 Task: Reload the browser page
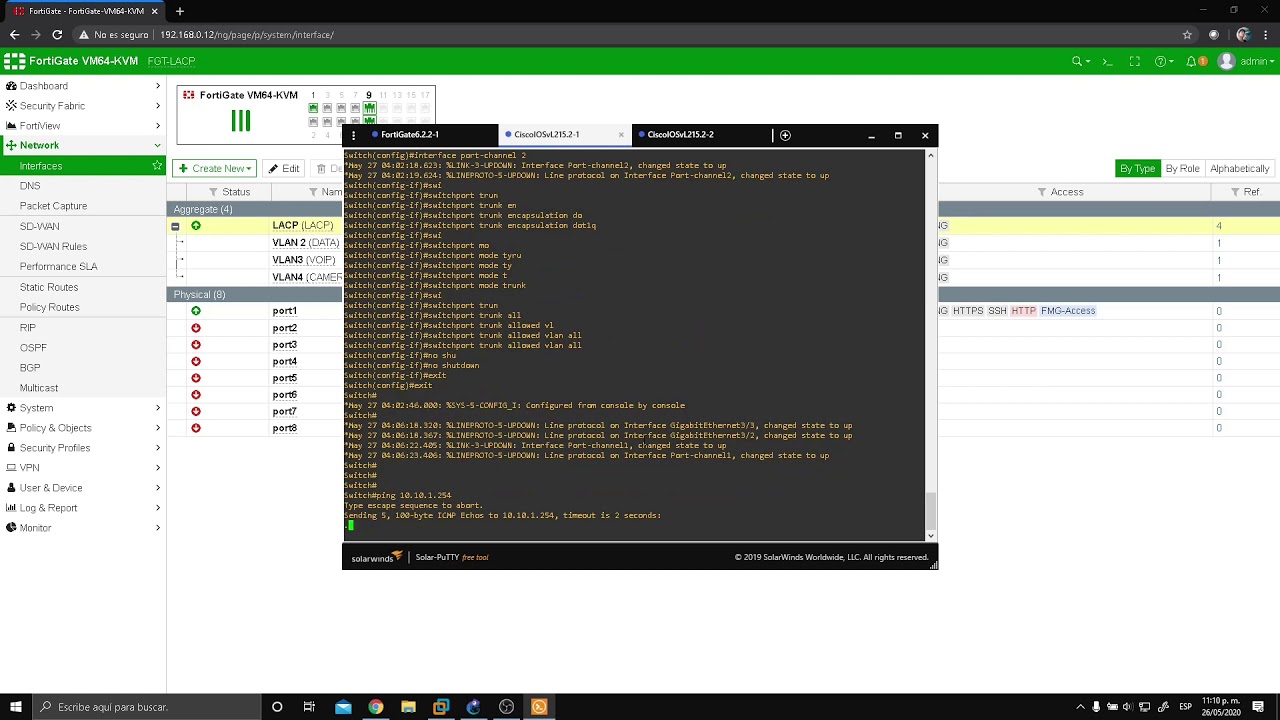[x=57, y=34]
